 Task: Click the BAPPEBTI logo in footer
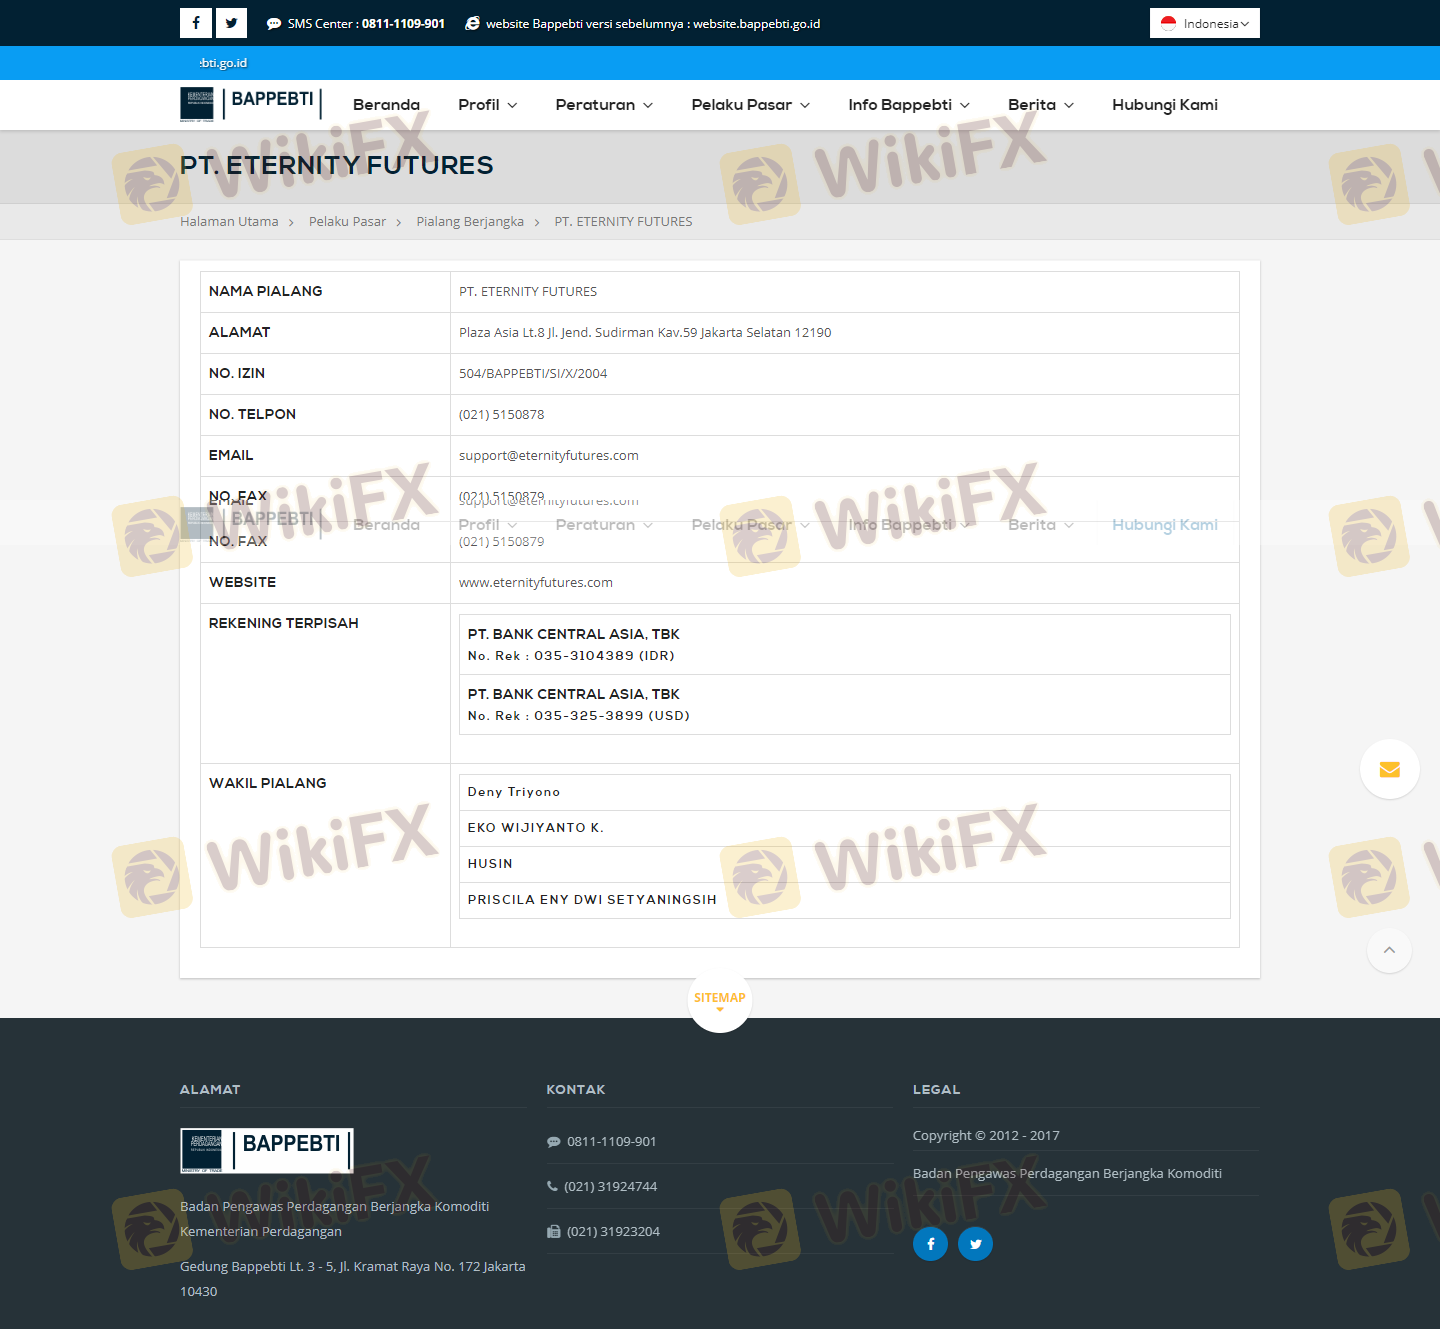(267, 1150)
